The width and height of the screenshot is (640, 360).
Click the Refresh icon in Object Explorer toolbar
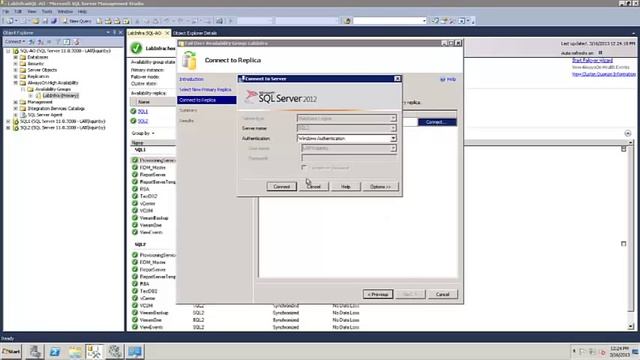click(67, 42)
